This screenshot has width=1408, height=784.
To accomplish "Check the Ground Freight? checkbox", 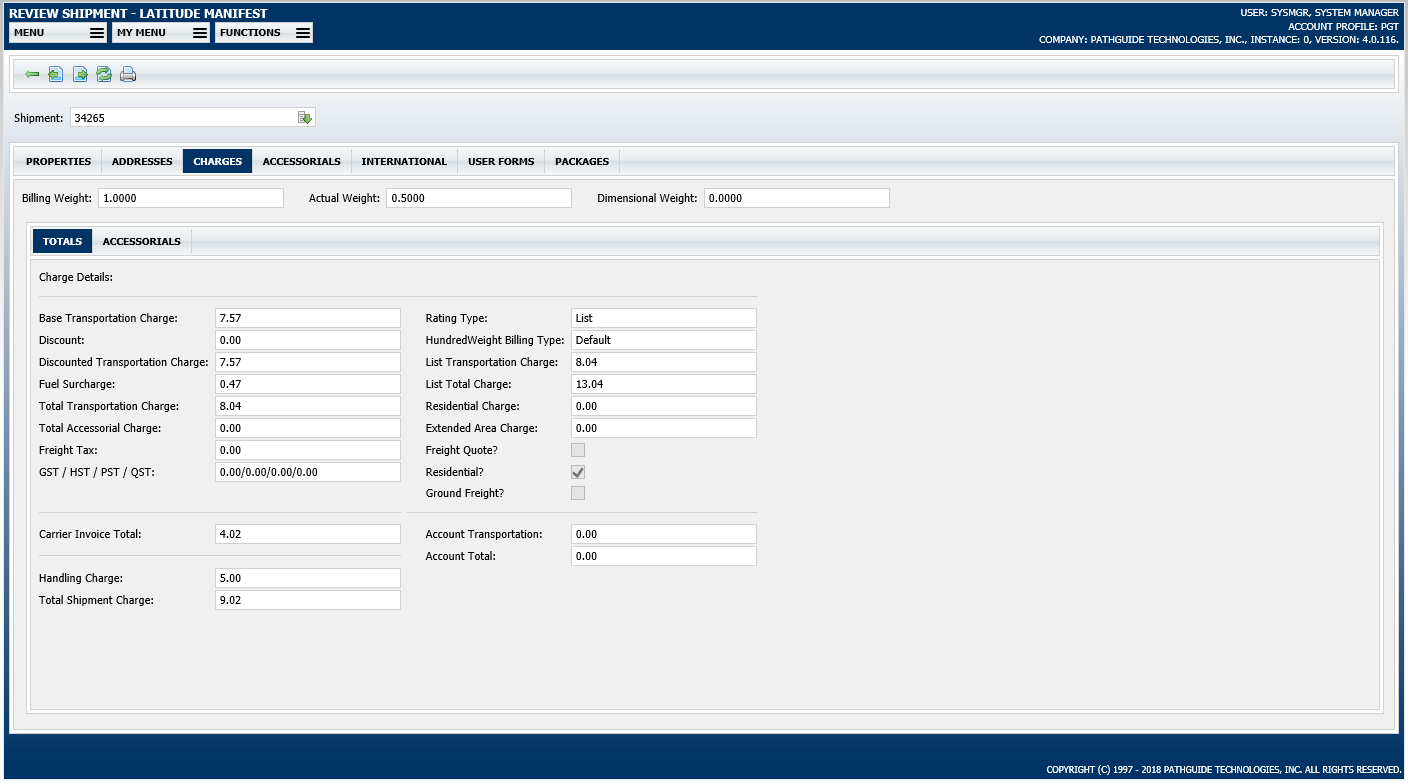I will tap(577, 492).
